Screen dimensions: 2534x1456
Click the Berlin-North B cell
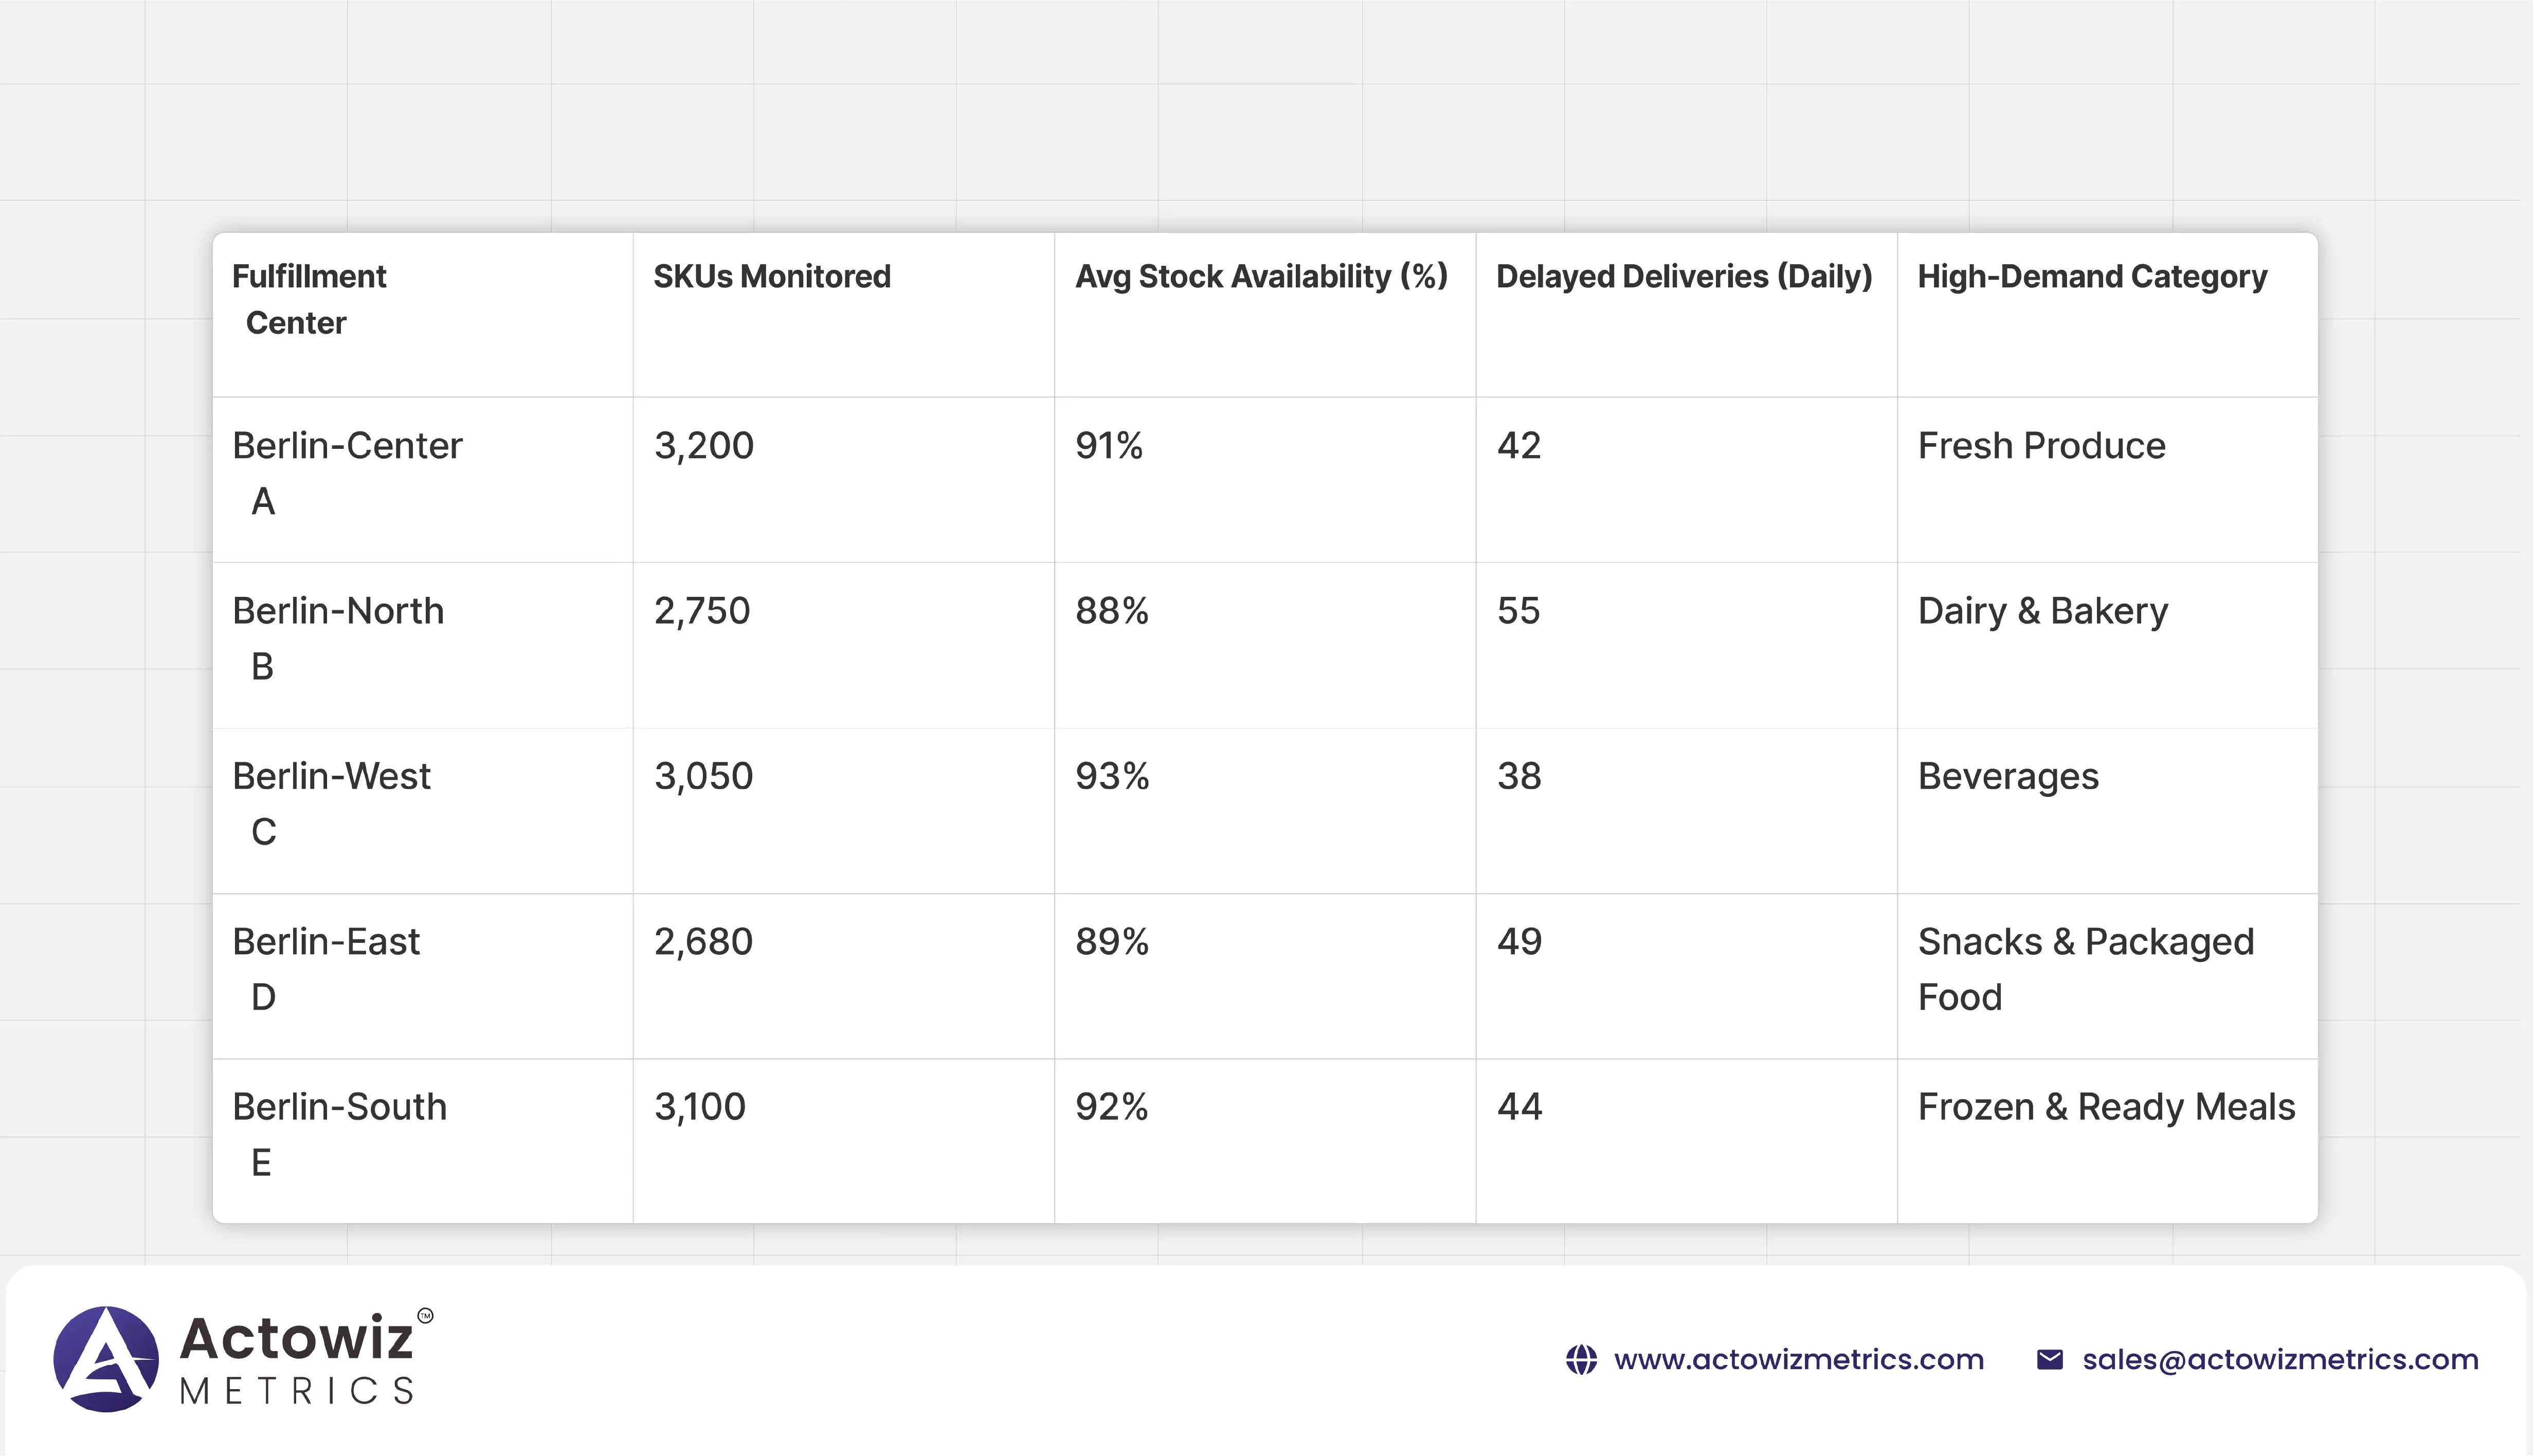tap(337, 637)
